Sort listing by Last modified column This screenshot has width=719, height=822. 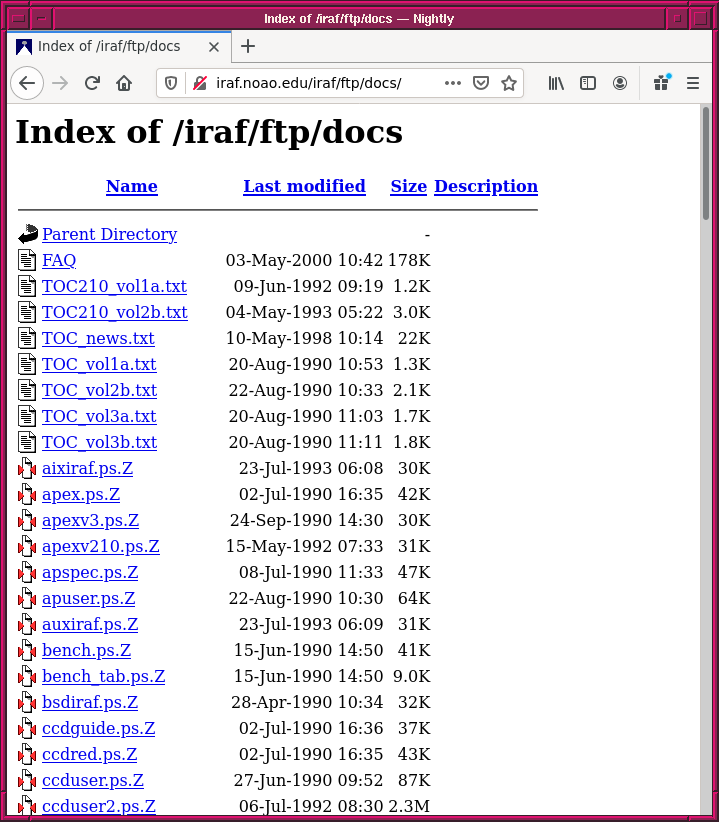[x=304, y=186]
